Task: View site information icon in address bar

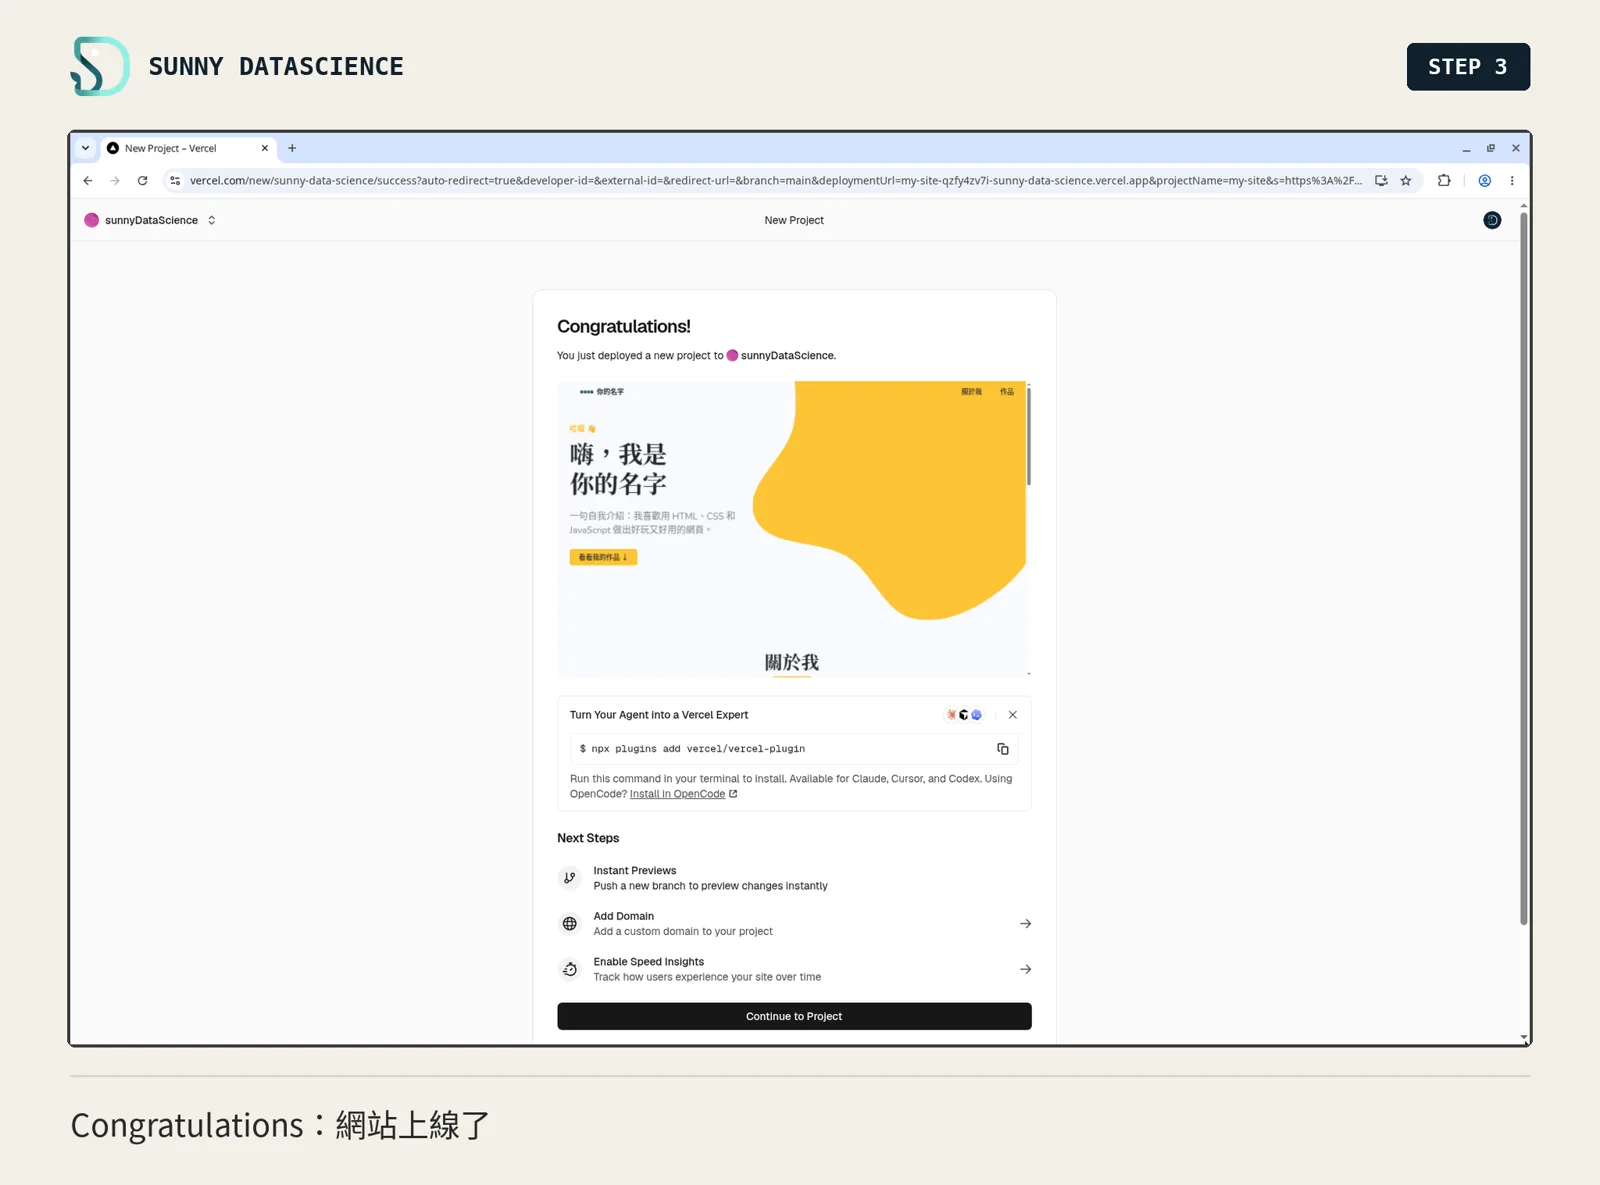Action: 175,181
